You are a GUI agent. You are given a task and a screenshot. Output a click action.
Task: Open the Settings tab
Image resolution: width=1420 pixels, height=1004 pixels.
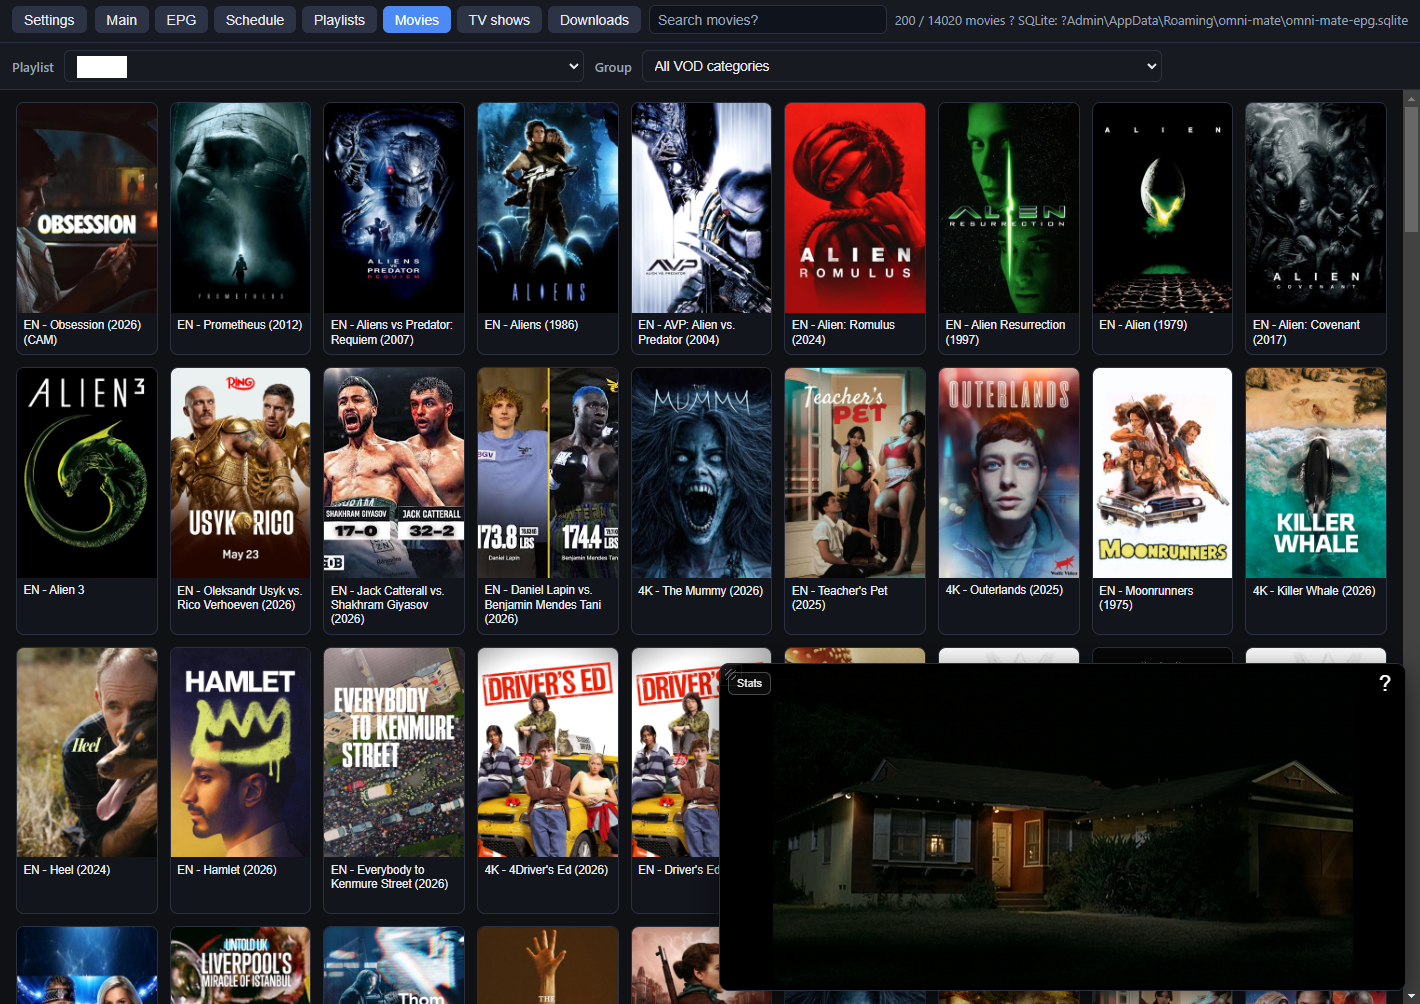[49, 20]
